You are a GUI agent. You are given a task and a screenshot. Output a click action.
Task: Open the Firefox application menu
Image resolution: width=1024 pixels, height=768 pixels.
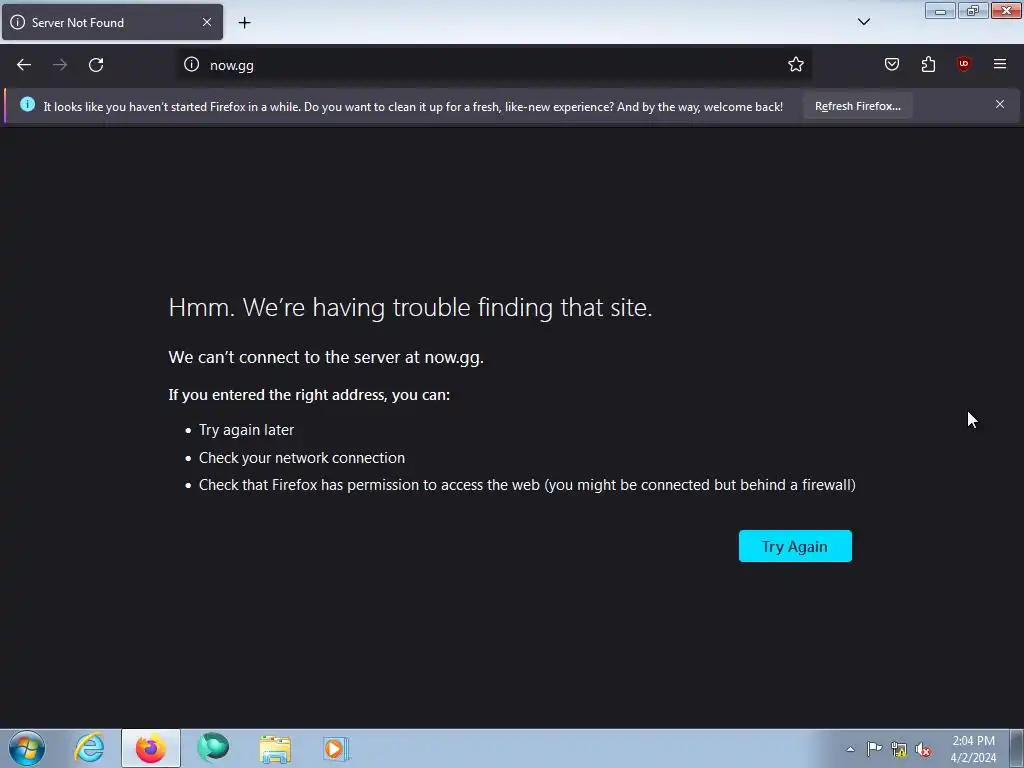pos(1000,64)
